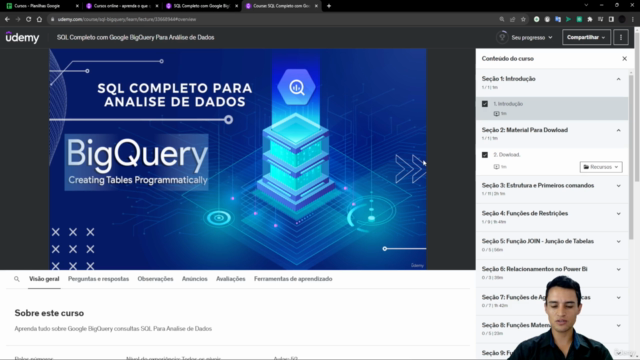Screen dimensions: 640x360
Task: Search course content with magnifier icon
Action: click(17, 279)
